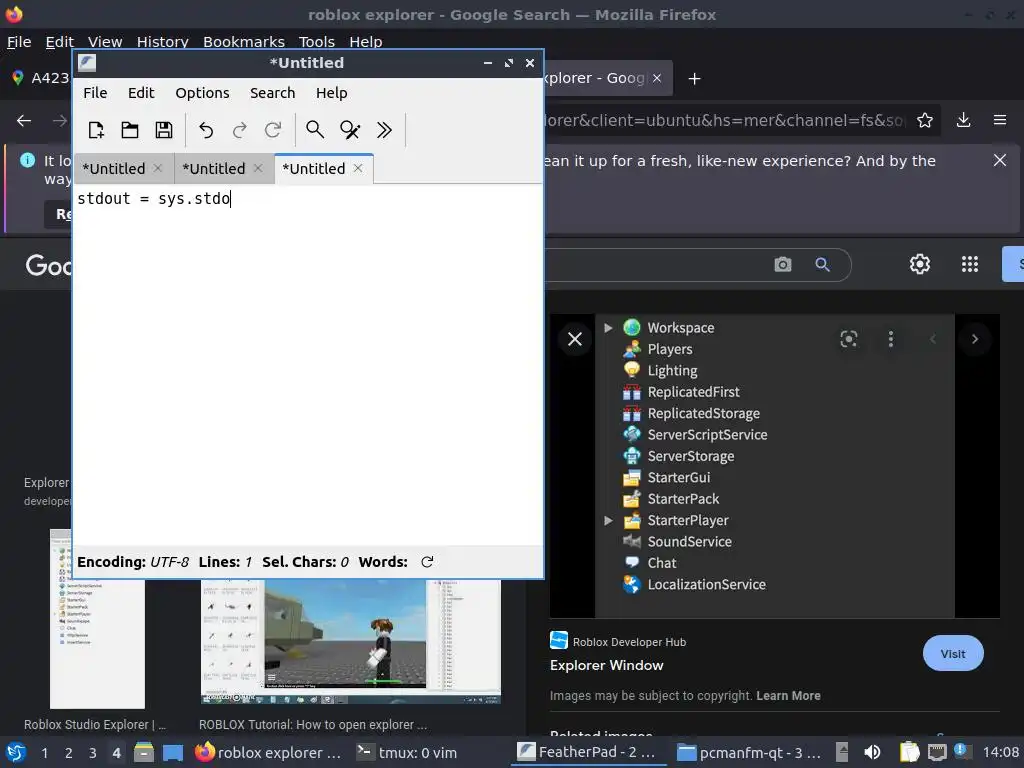Open the FeatherPad Search menu

(272, 93)
